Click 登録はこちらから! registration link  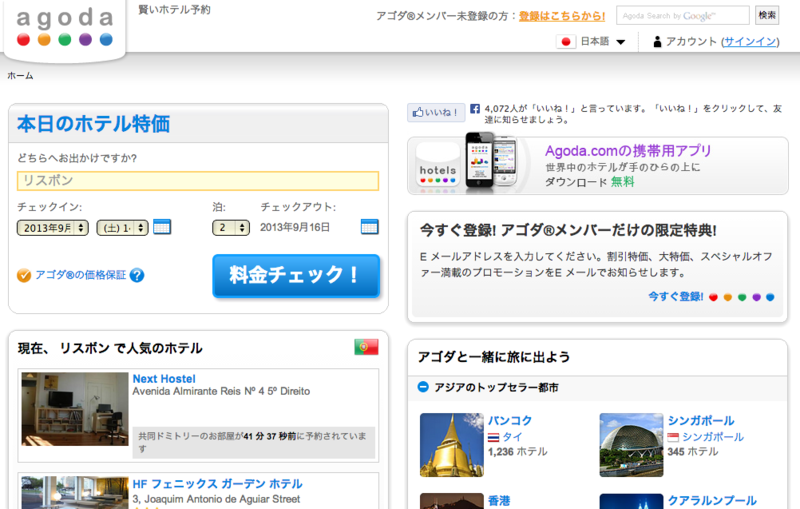(x=562, y=16)
